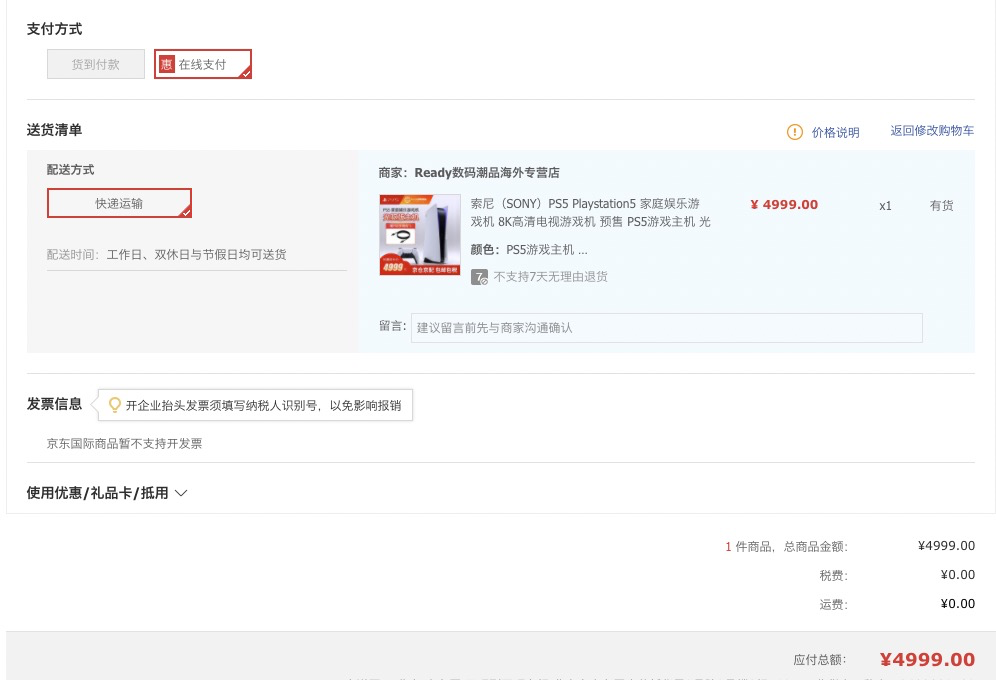The image size is (996, 680).
Task: Click 总商品金额 ¥4999.00 value
Action: coord(946,545)
